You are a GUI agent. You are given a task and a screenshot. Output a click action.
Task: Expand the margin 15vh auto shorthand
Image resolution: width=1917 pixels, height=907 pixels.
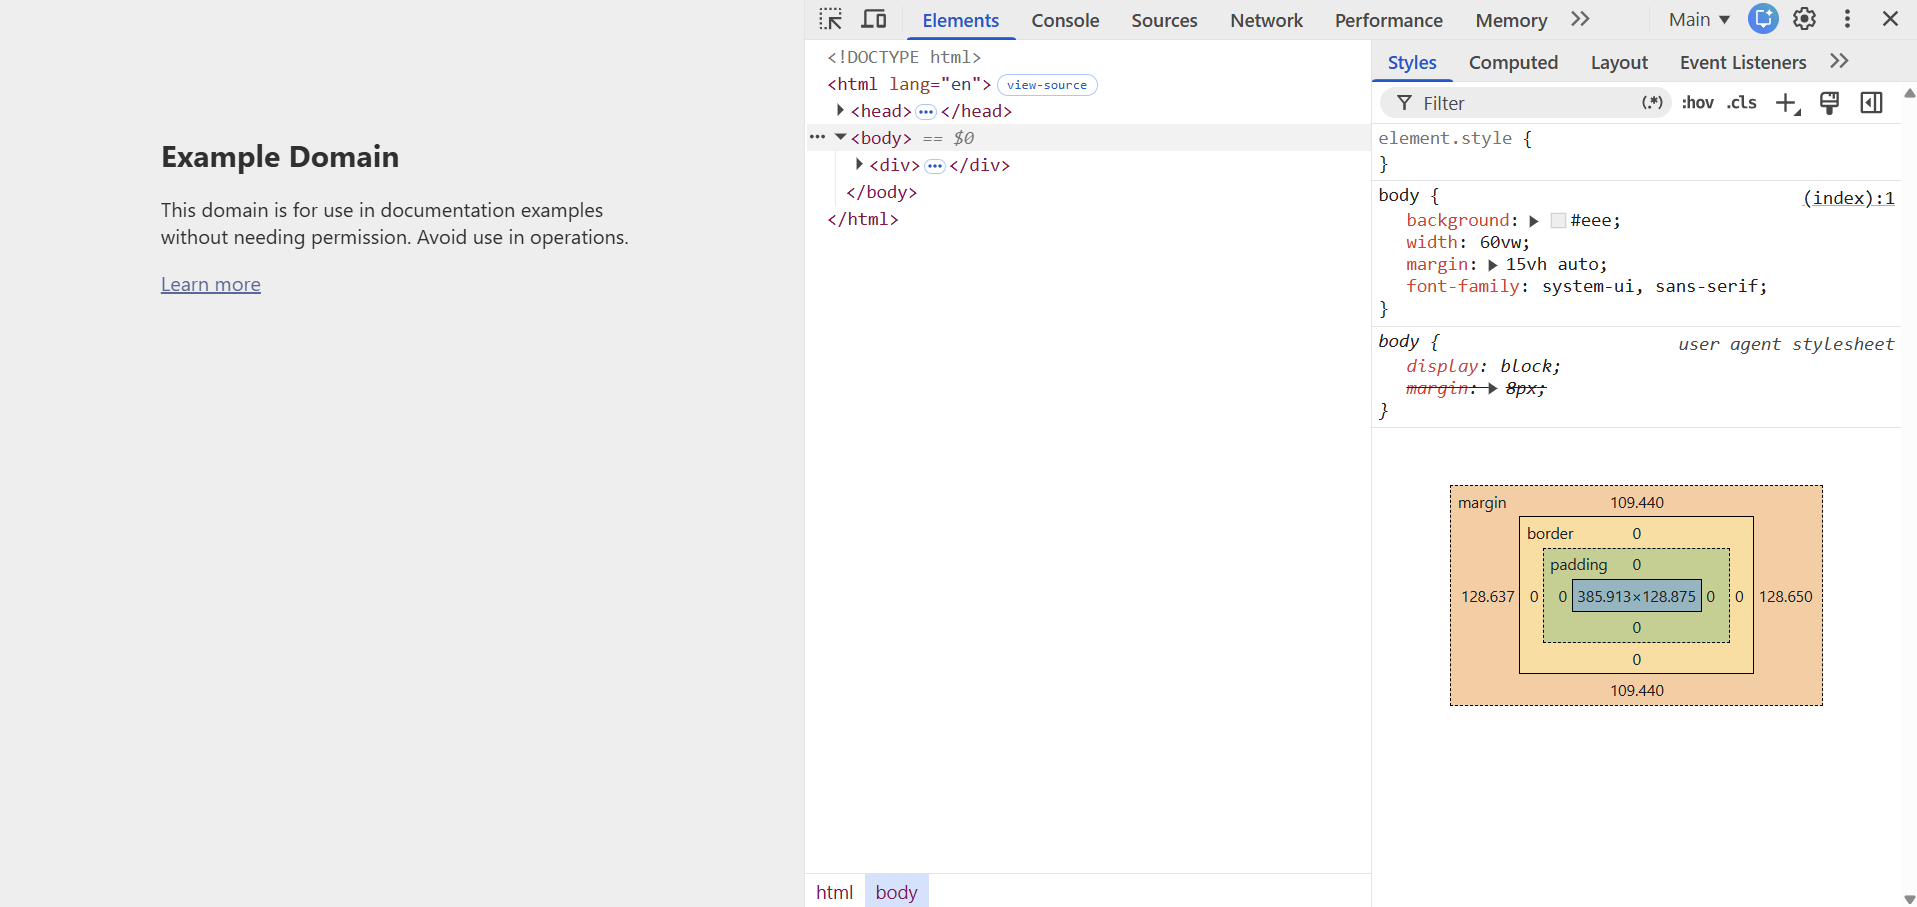point(1492,265)
